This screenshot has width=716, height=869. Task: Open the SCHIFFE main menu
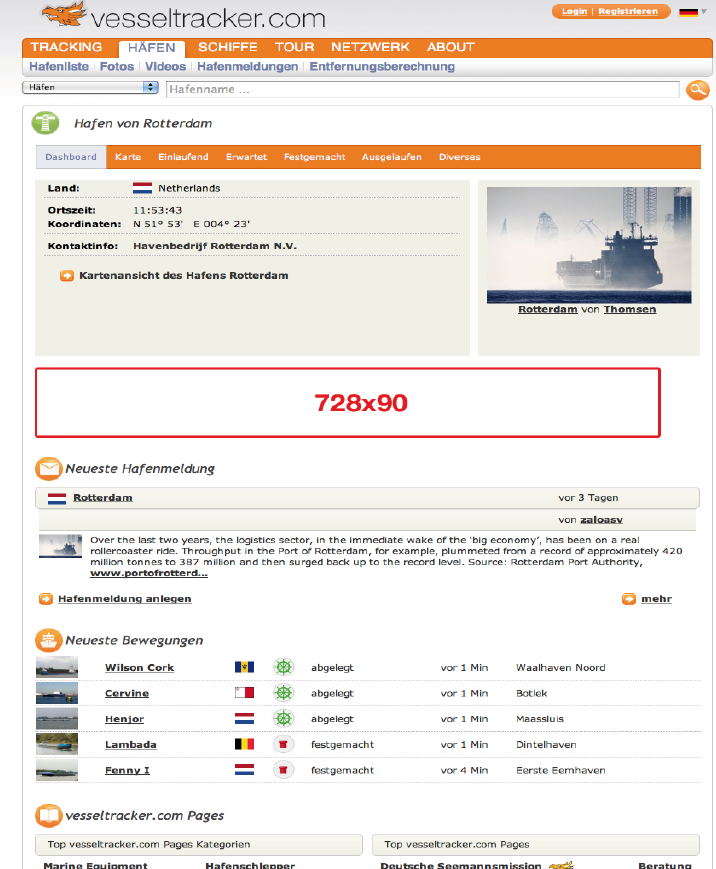point(228,47)
